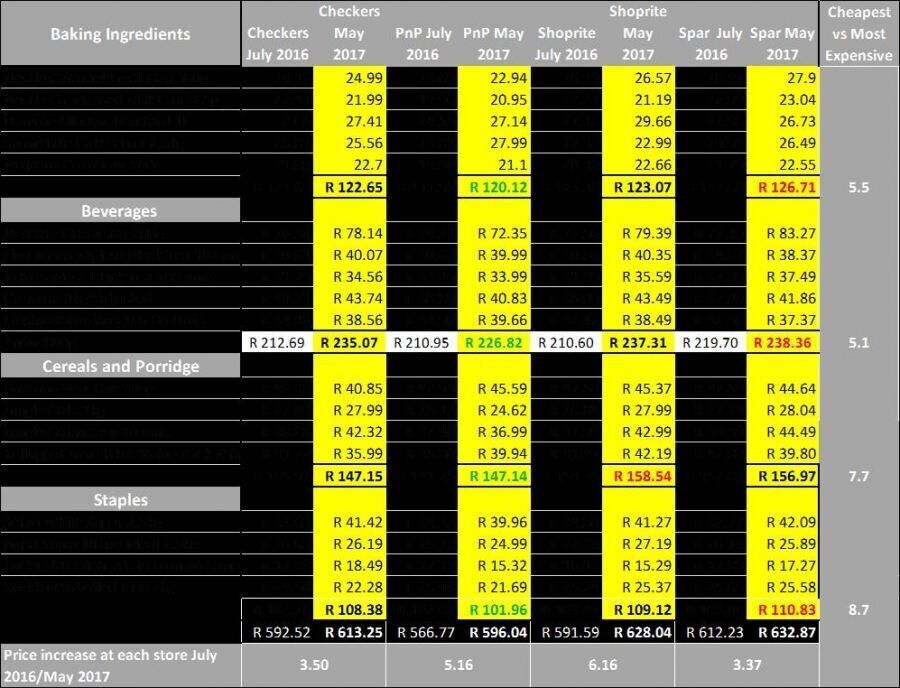Select the Baking Ingredients header cell
900x688 pixels.
click(120, 34)
